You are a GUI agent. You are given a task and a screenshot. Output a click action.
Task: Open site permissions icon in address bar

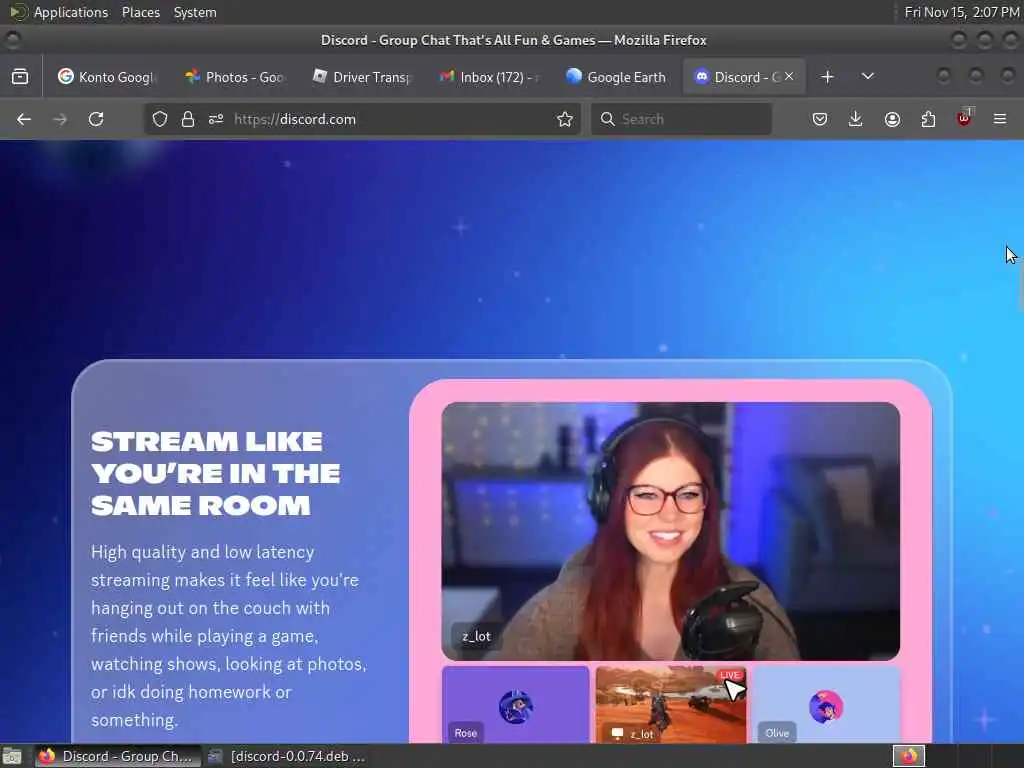pos(216,119)
